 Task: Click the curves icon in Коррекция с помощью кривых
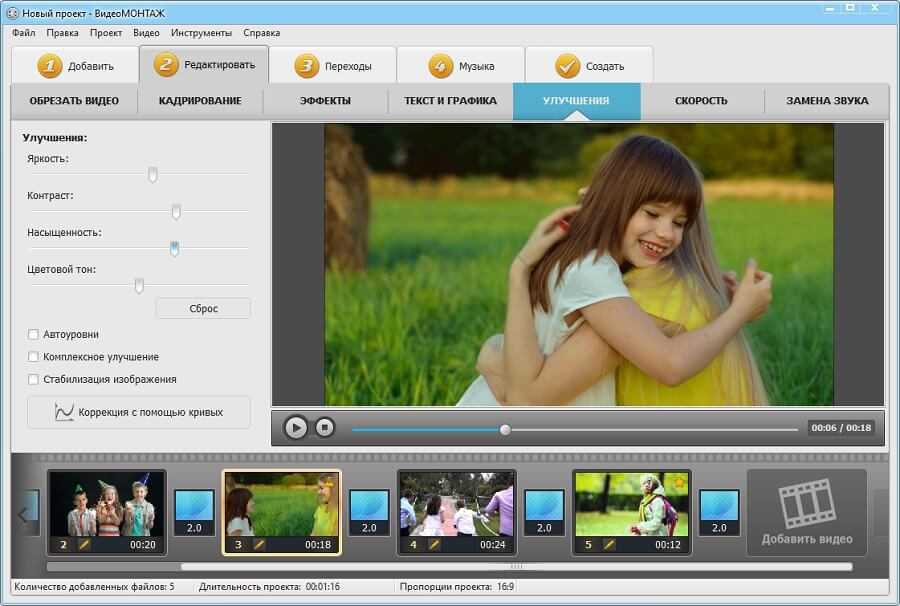click(64, 412)
